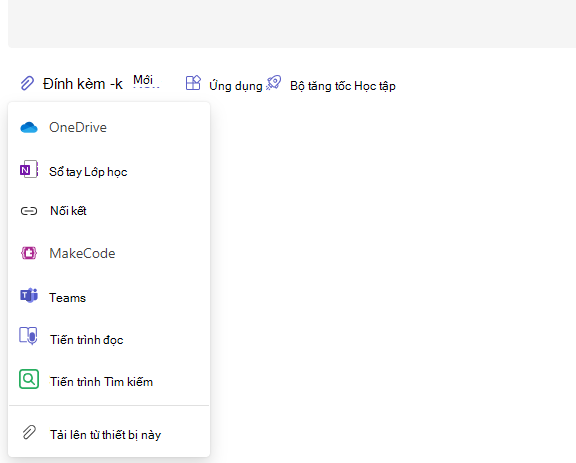Open Bộ tăng tốc Học tập
The width and height of the screenshot is (576, 463).
click(343, 86)
